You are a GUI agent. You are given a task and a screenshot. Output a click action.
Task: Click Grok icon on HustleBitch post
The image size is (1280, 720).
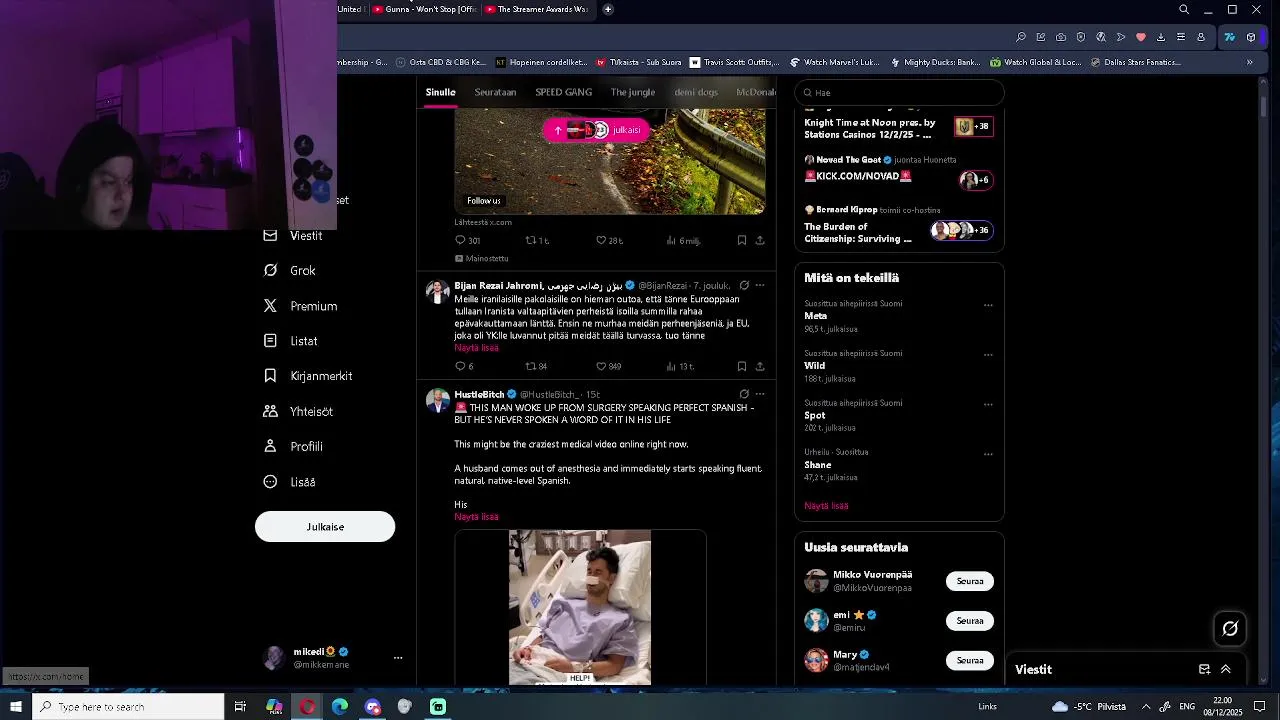743,394
